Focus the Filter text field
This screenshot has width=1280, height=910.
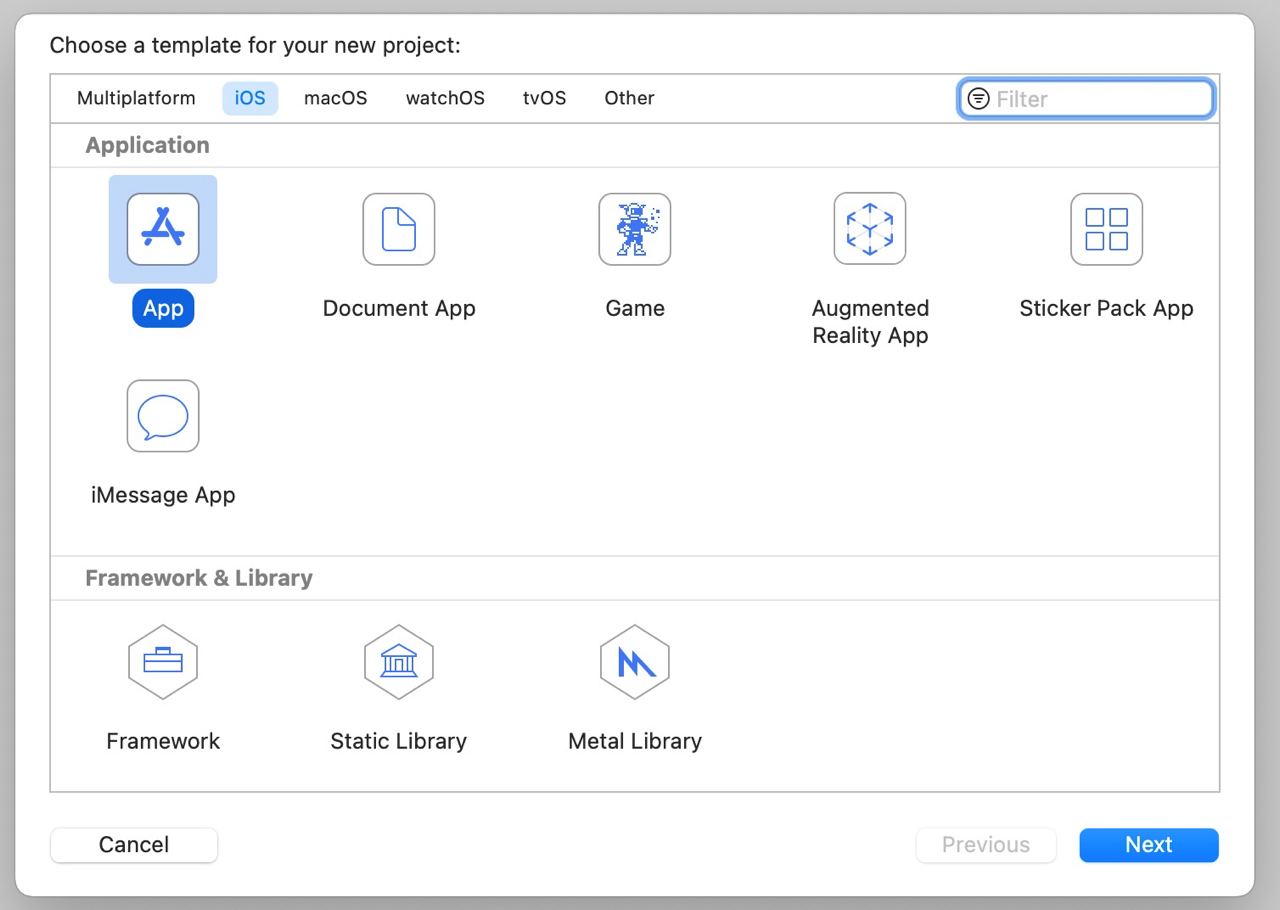coord(1086,98)
